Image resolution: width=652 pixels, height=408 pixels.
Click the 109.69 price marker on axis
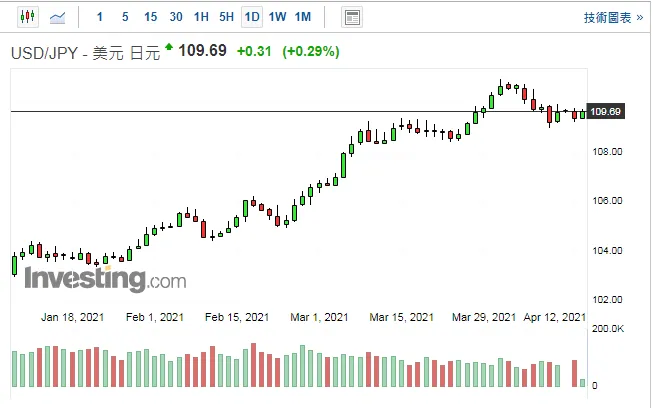[x=605, y=111]
